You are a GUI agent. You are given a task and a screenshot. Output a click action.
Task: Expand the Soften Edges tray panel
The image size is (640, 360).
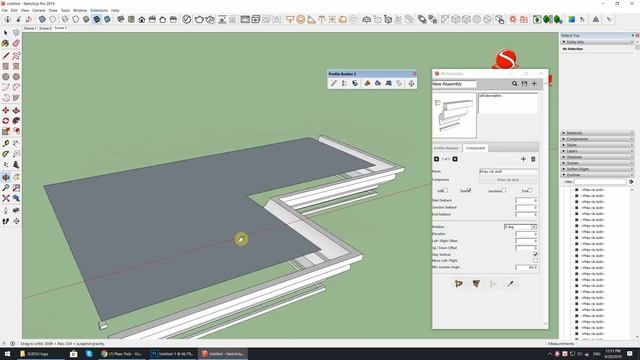coord(597,169)
